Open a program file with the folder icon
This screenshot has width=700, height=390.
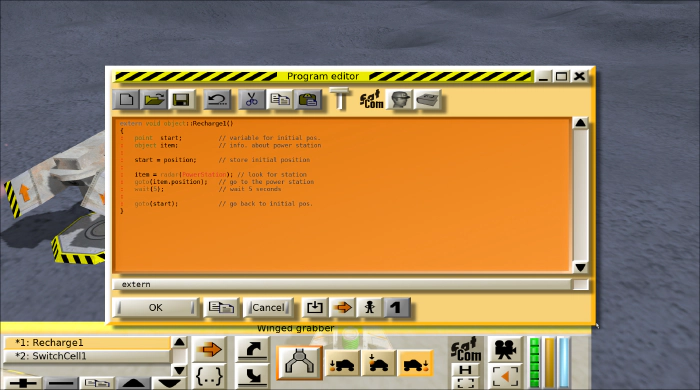click(x=154, y=99)
